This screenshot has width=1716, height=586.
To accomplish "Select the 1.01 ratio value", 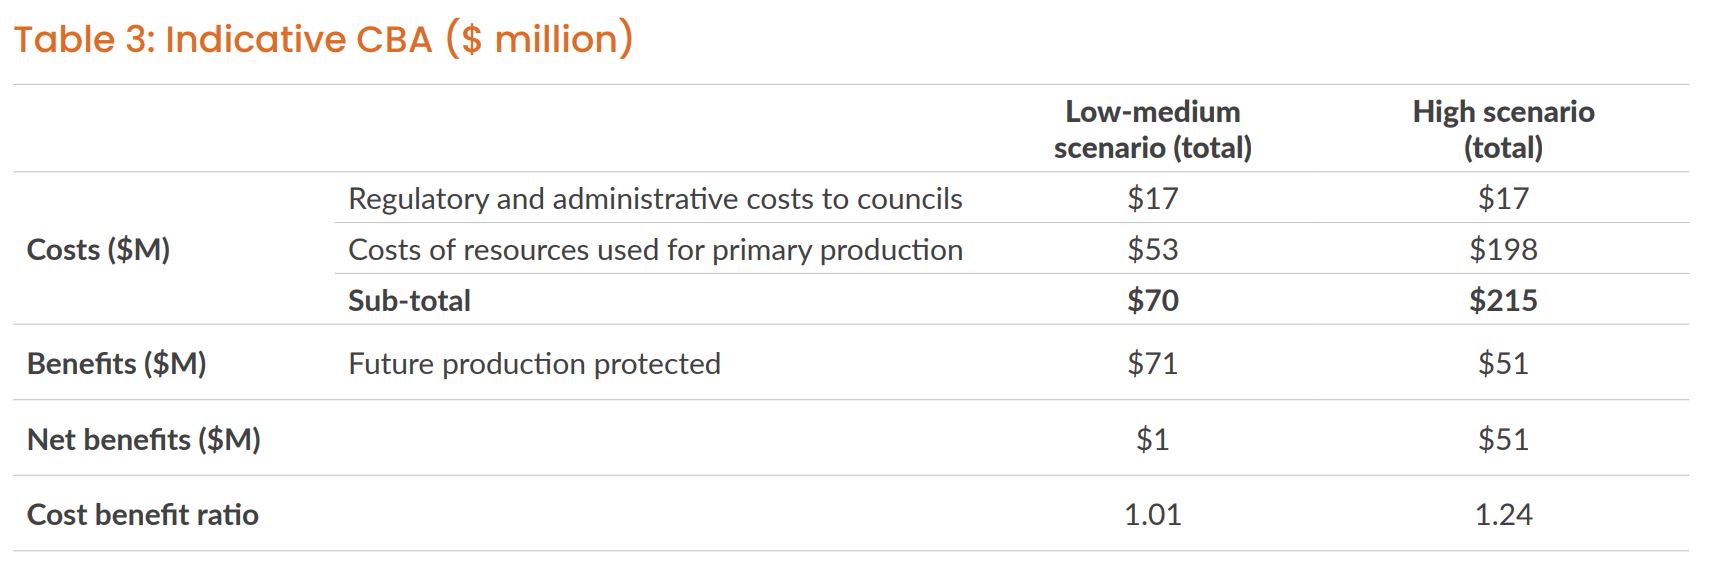I will click(x=1152, y=514).
